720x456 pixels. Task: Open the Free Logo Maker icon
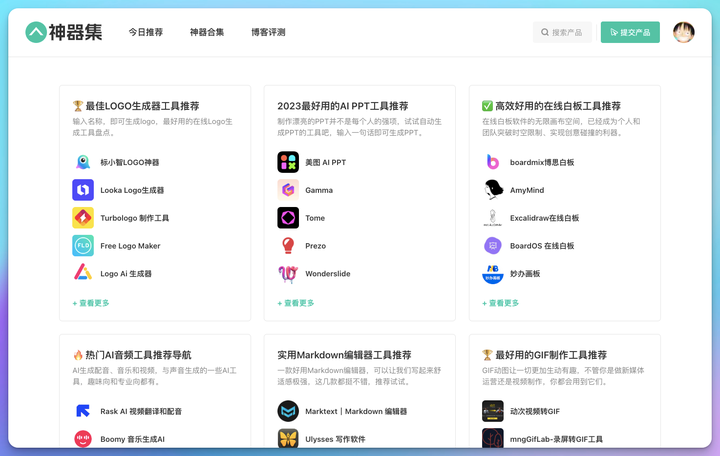[83, 246]
